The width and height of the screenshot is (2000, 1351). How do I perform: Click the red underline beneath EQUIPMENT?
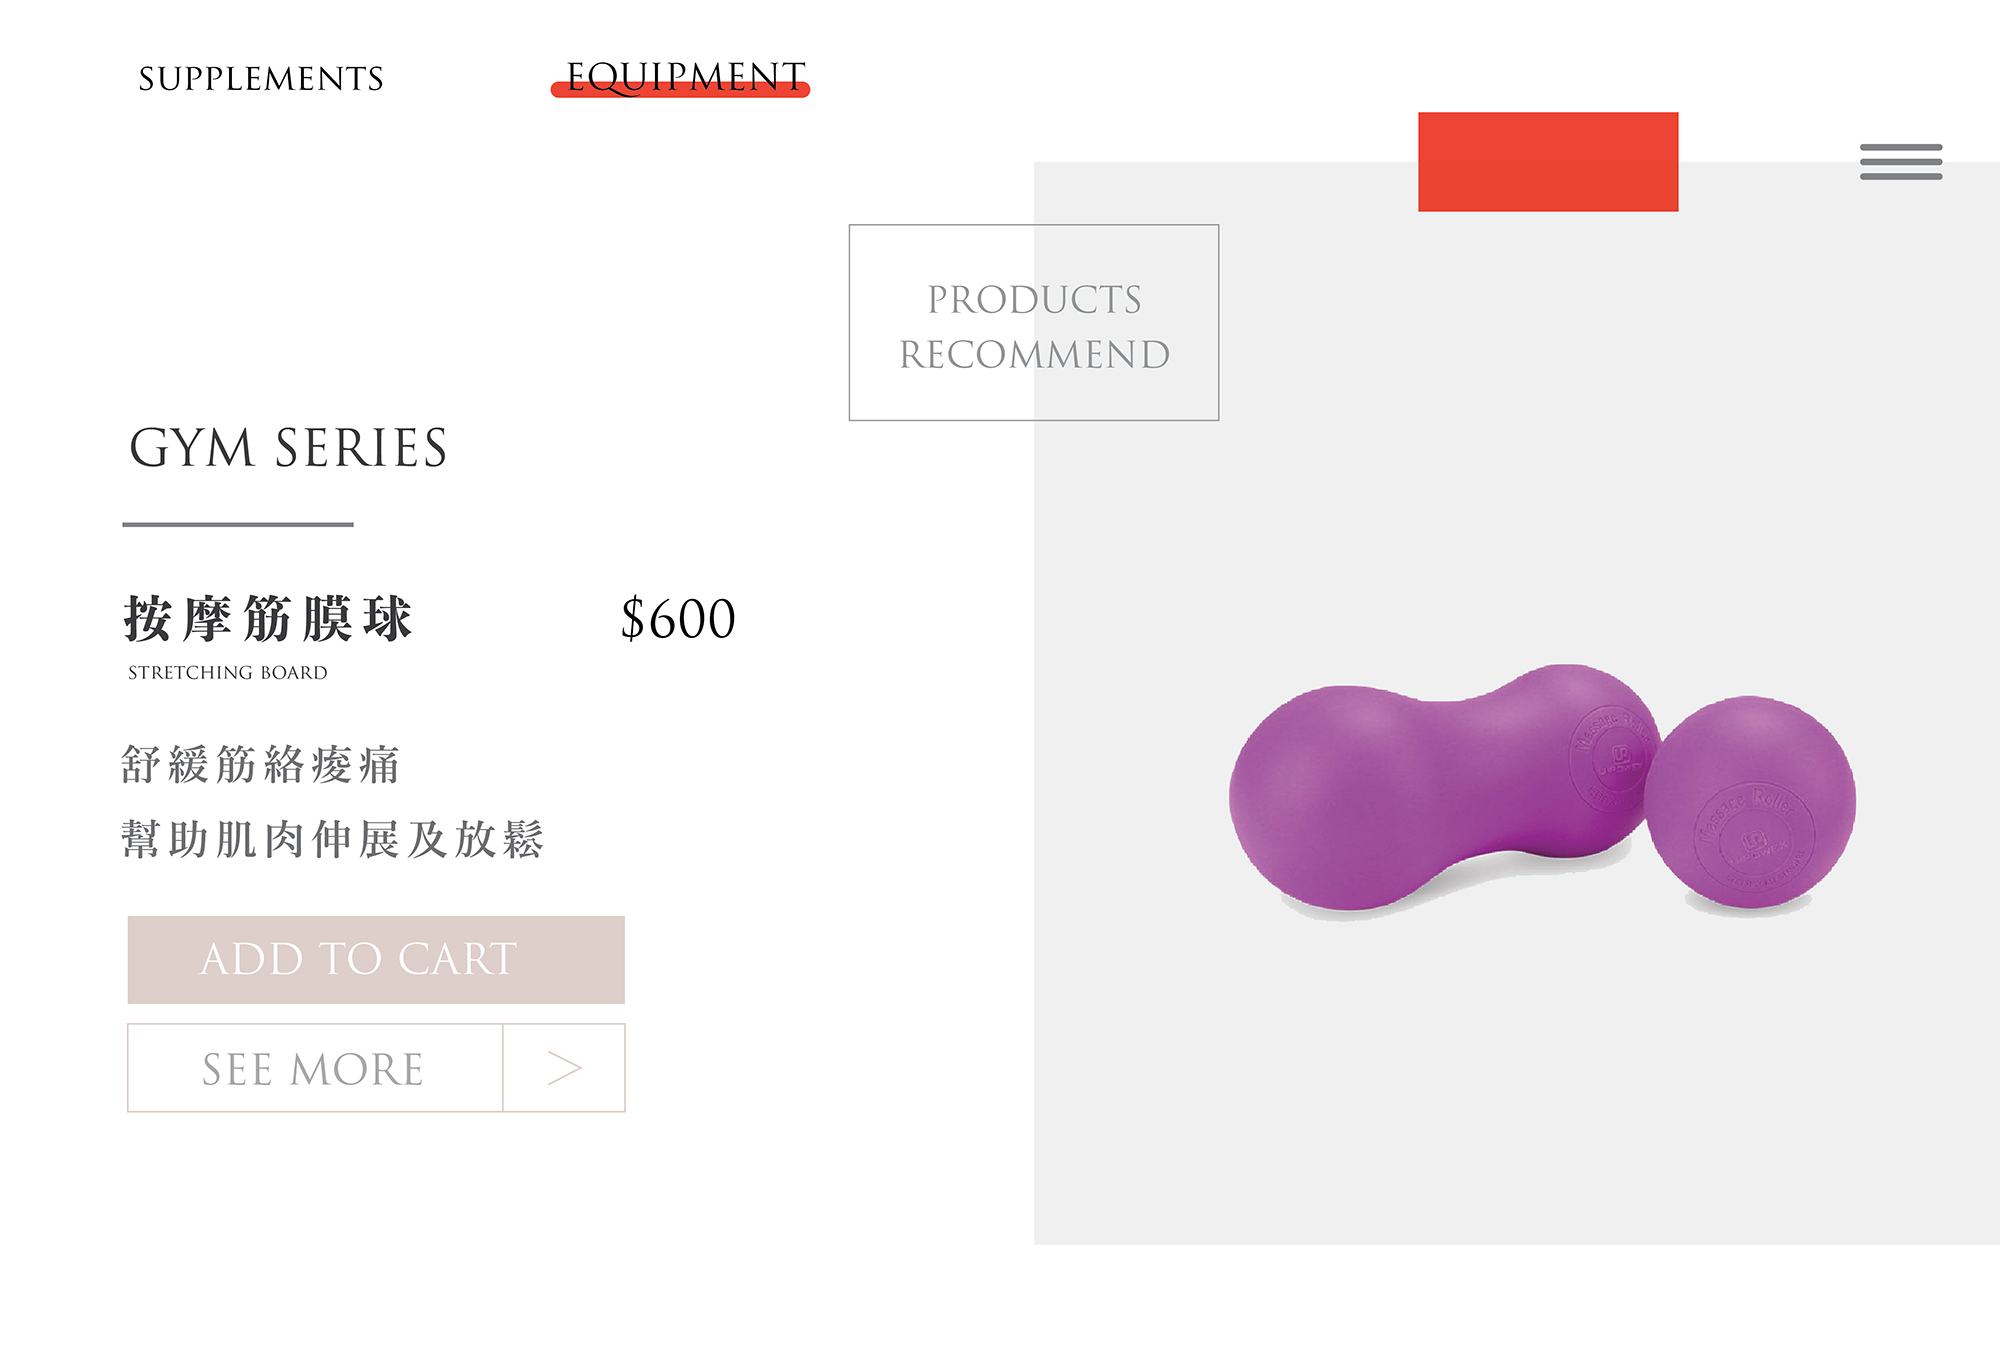click(x=680, y=89)
